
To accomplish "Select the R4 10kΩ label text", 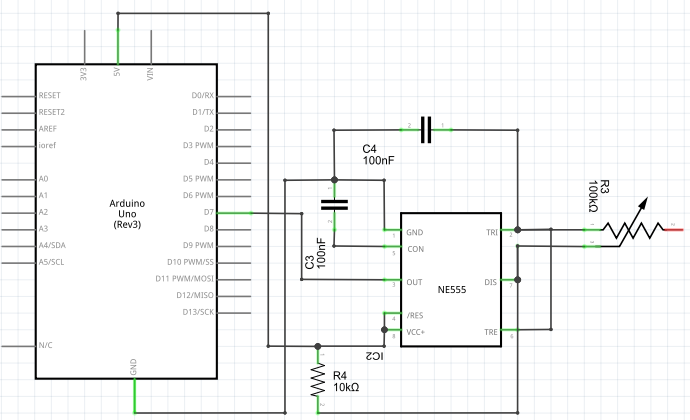I will (x=346, y=381).
